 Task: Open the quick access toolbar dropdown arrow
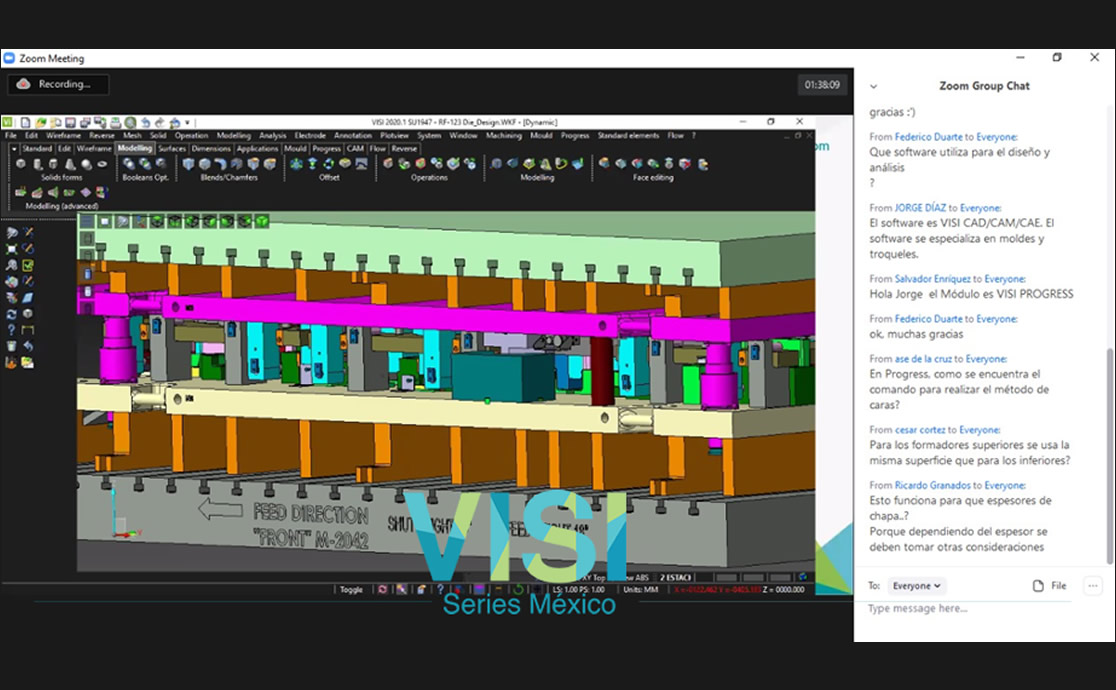[x=187, y=122]
